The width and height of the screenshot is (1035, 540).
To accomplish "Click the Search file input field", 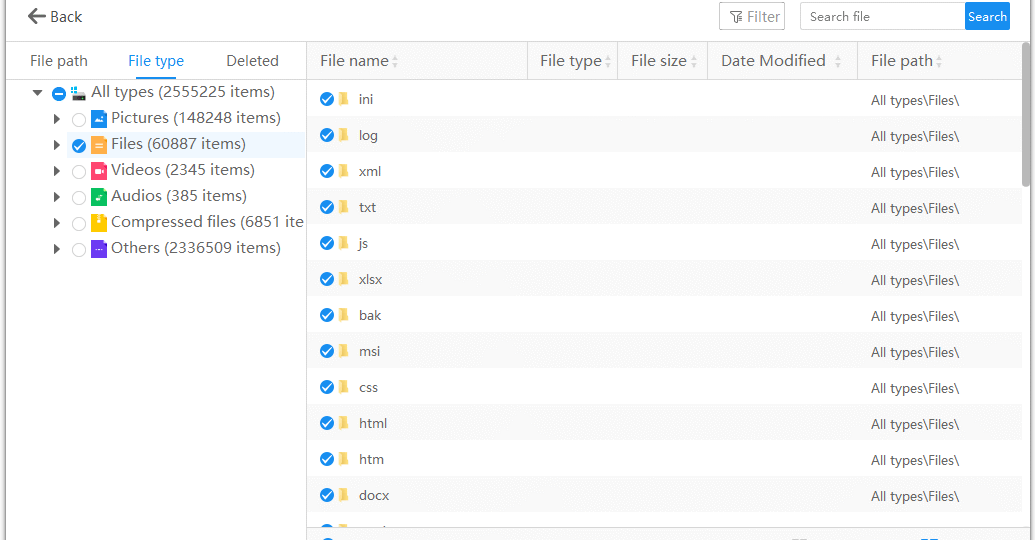I will click(x=883, y=17).
